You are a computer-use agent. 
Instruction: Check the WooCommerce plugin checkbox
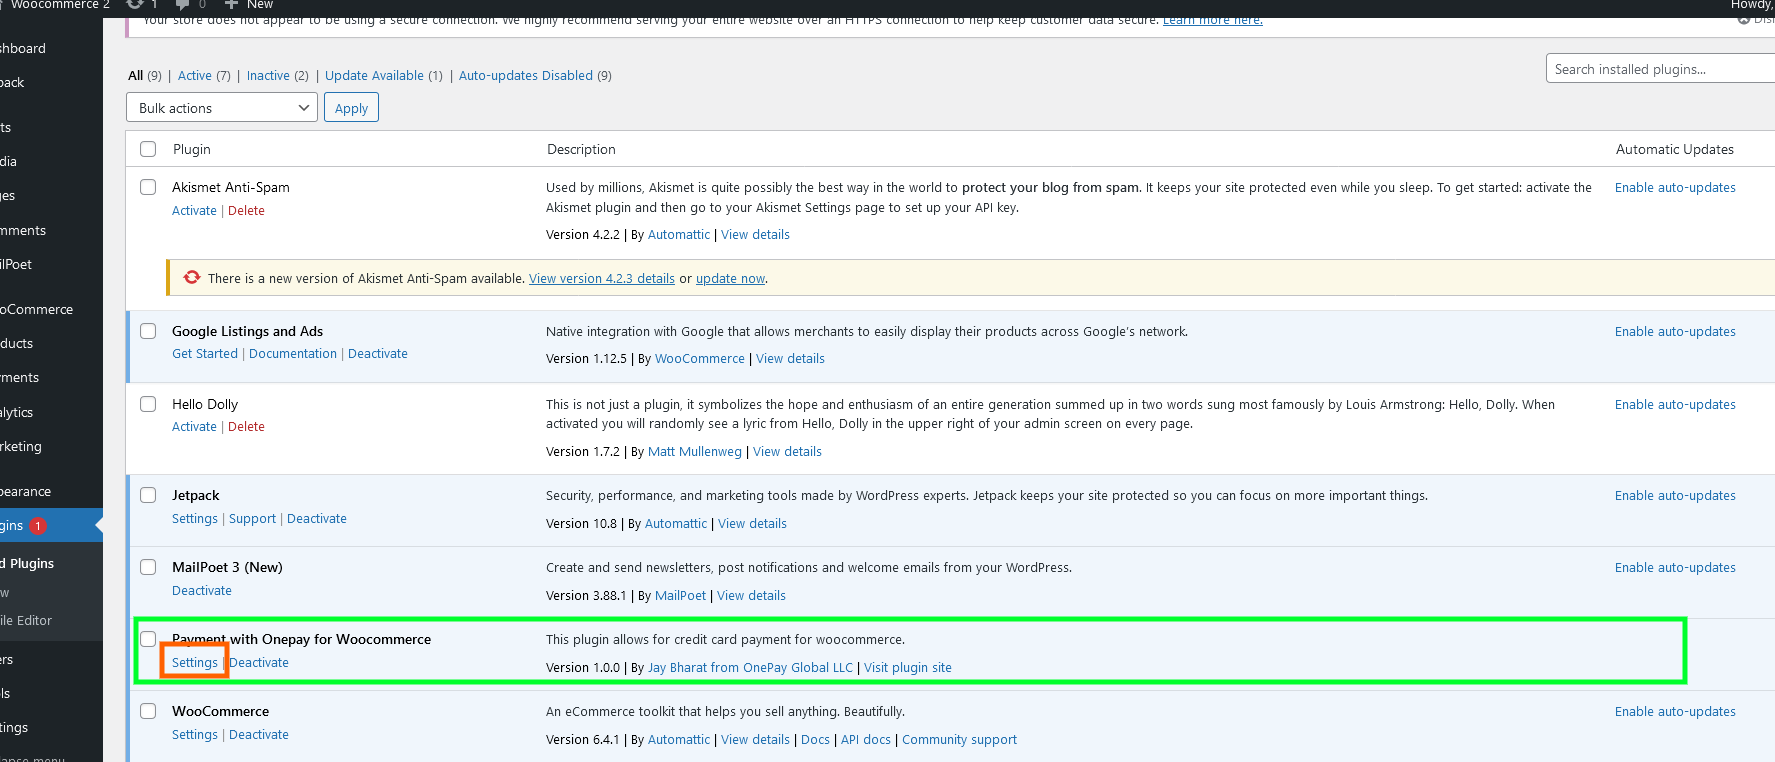click(148, 711)
